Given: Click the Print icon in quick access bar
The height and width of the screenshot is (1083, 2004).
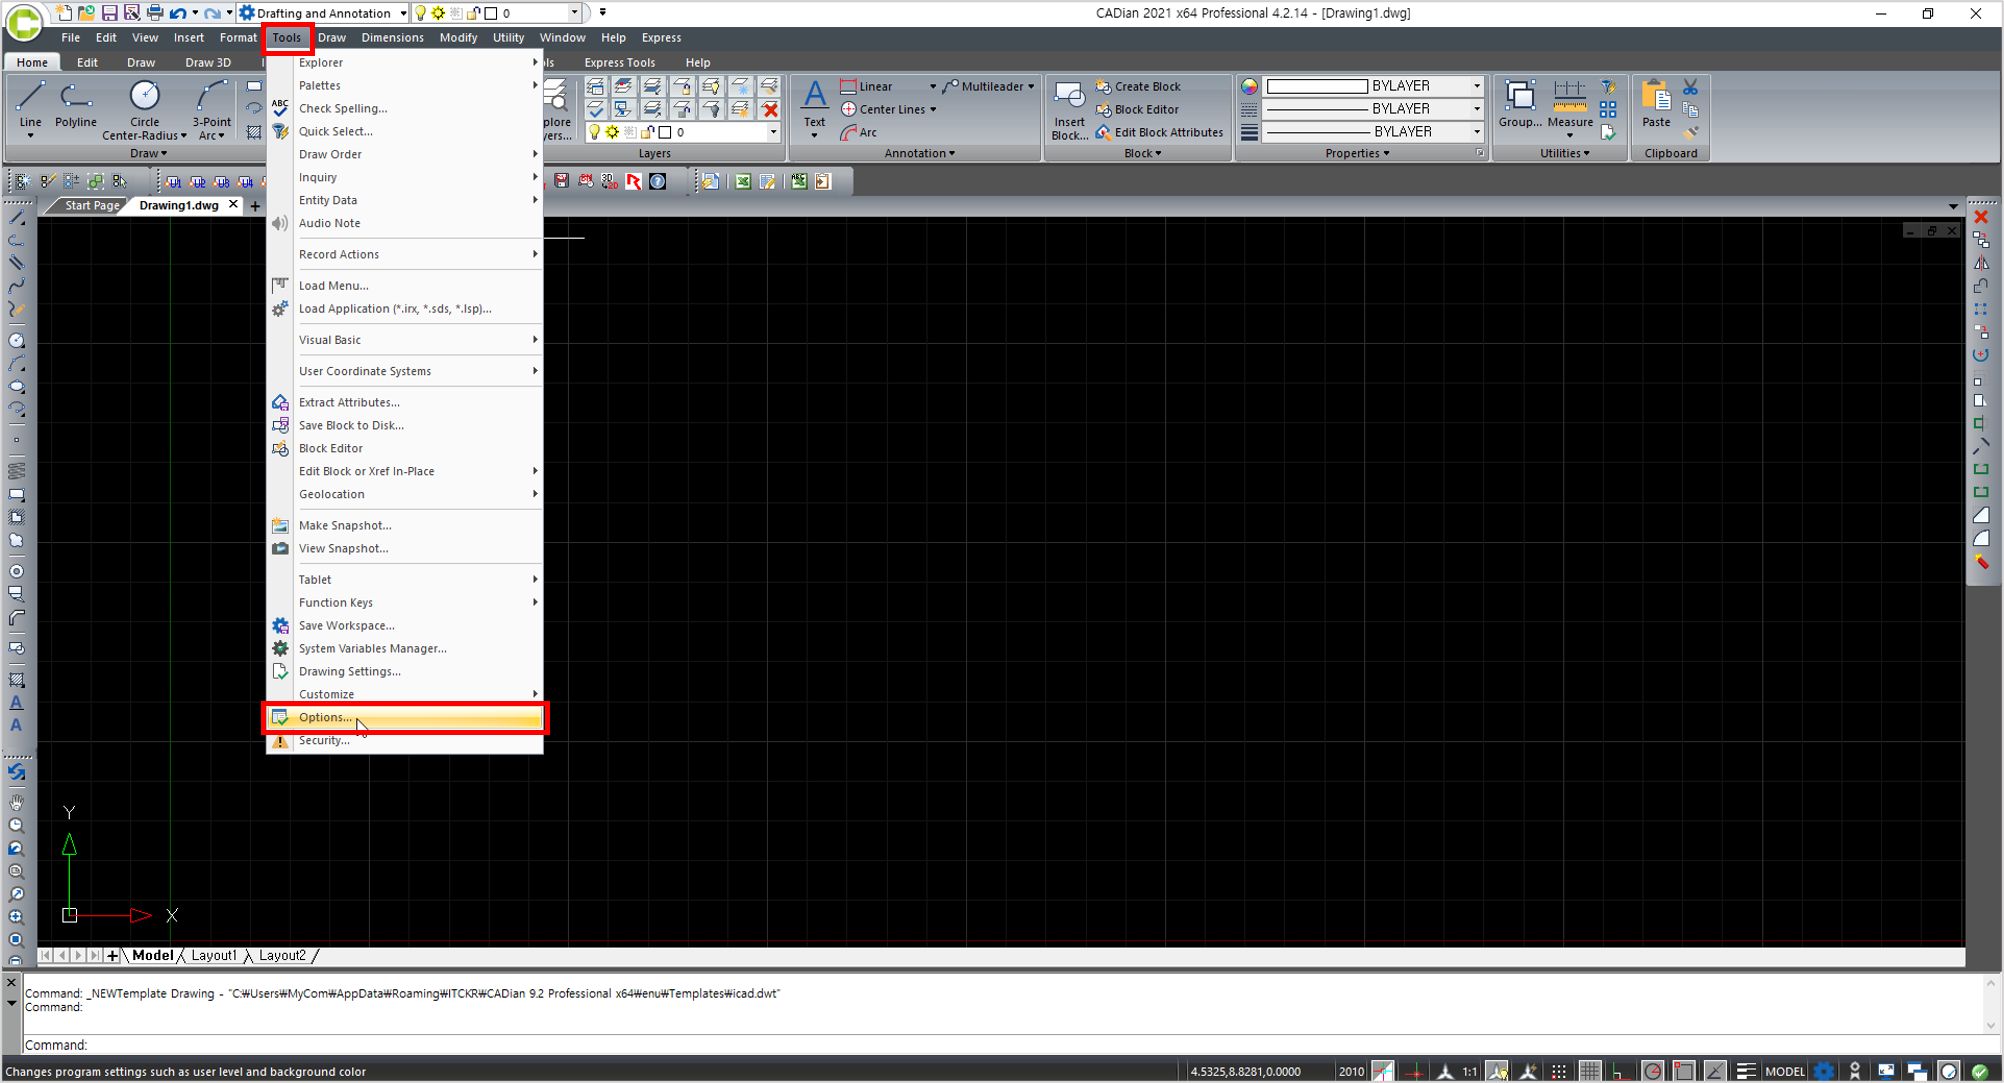Looking at the screenshot, I should [x=154, y=13].
